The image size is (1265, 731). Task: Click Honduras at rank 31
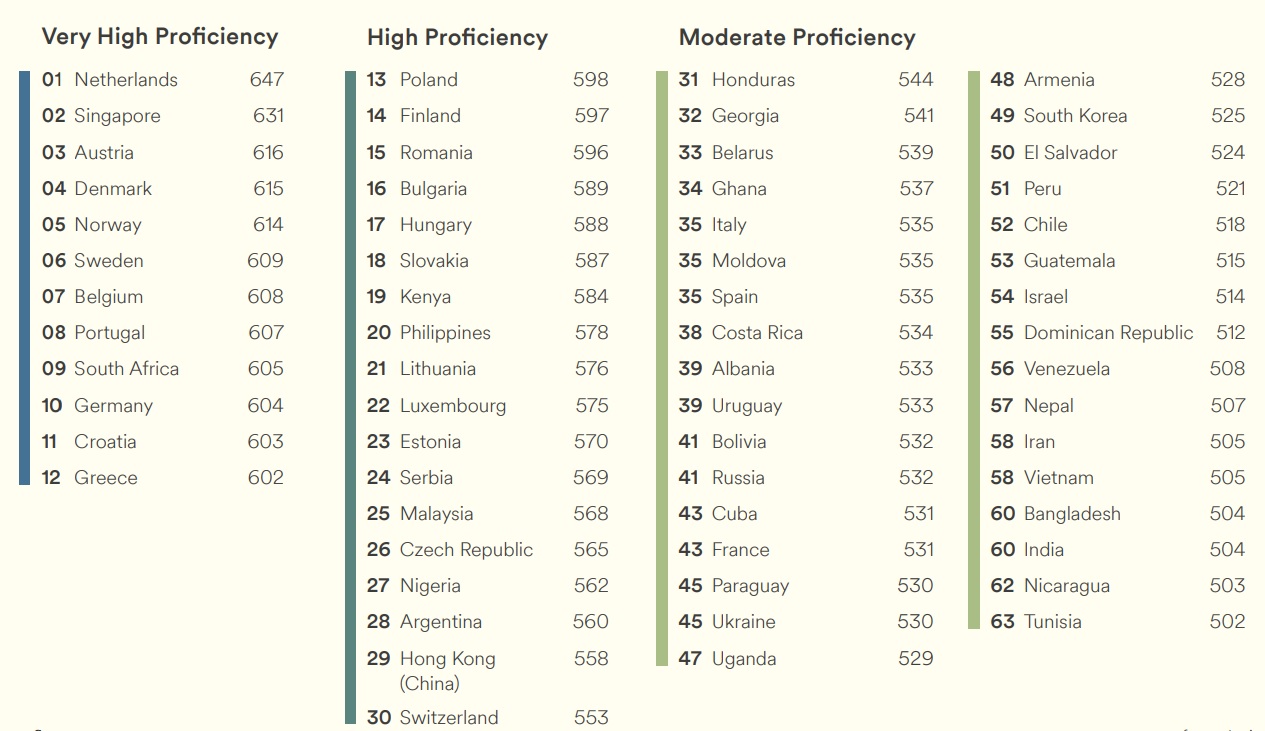click(x=806, y=80)
